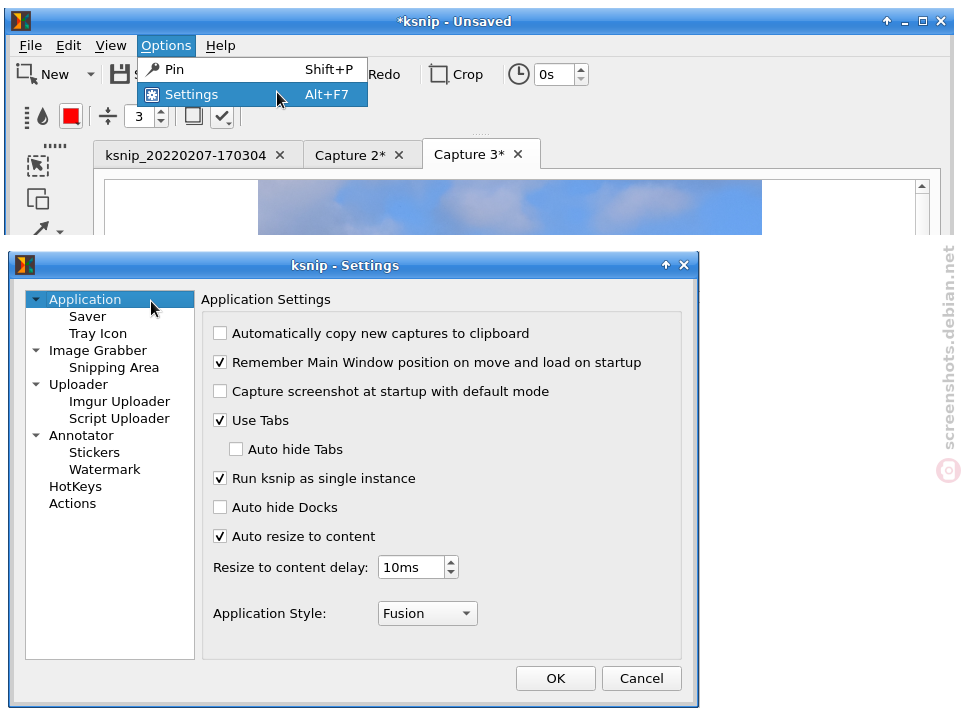Screen dimensions: 961x716
Task: Click the keep-above arrow in main title bar
Action: 887,21
